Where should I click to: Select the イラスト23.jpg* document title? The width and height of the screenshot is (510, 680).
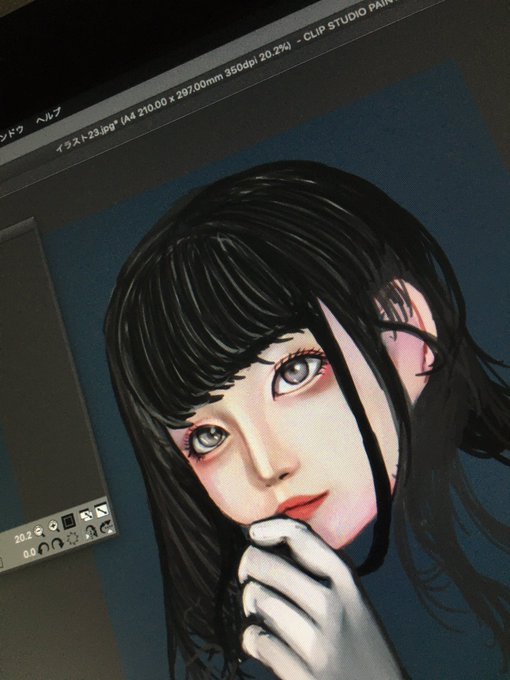(87, 138)
